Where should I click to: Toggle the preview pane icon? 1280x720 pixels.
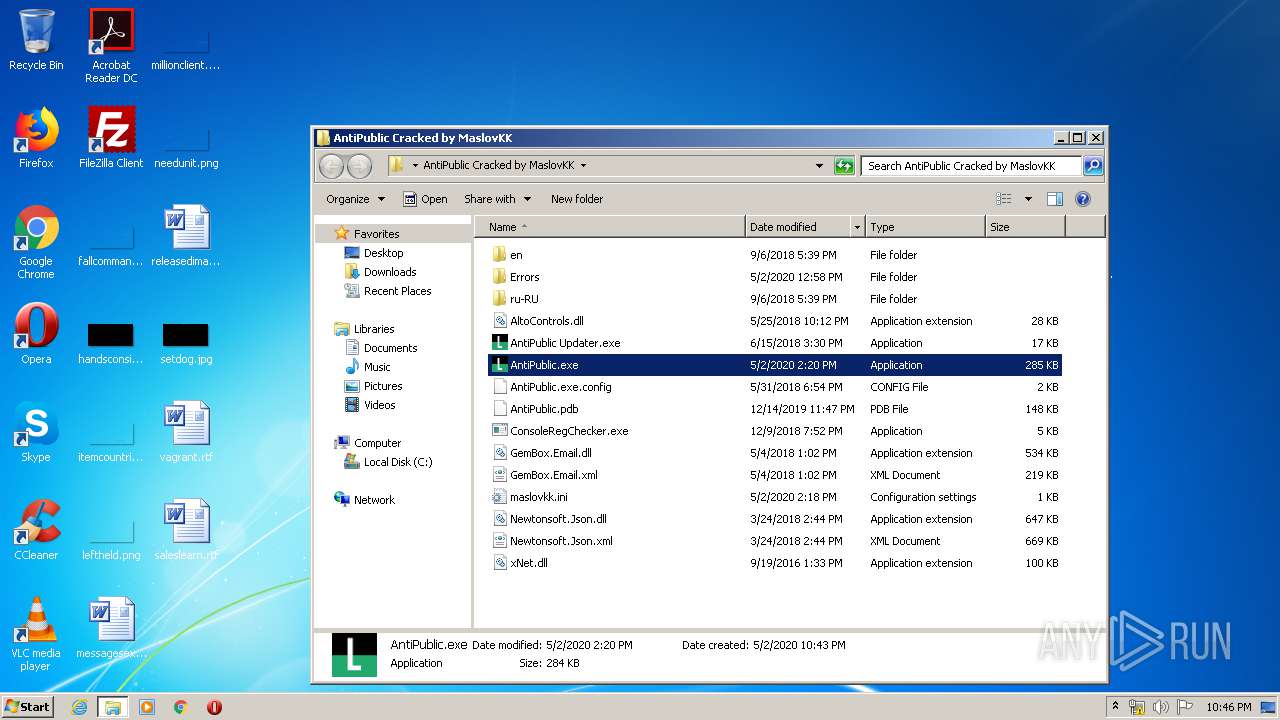(x=1054, y=199)
